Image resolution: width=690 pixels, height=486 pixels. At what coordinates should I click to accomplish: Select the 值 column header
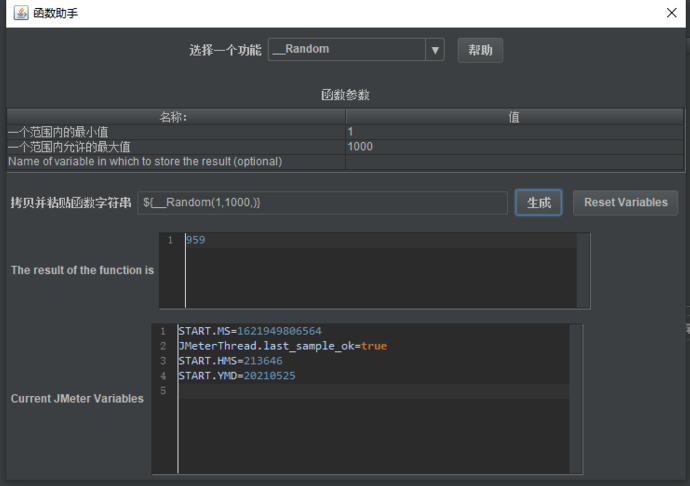[514, 117]
